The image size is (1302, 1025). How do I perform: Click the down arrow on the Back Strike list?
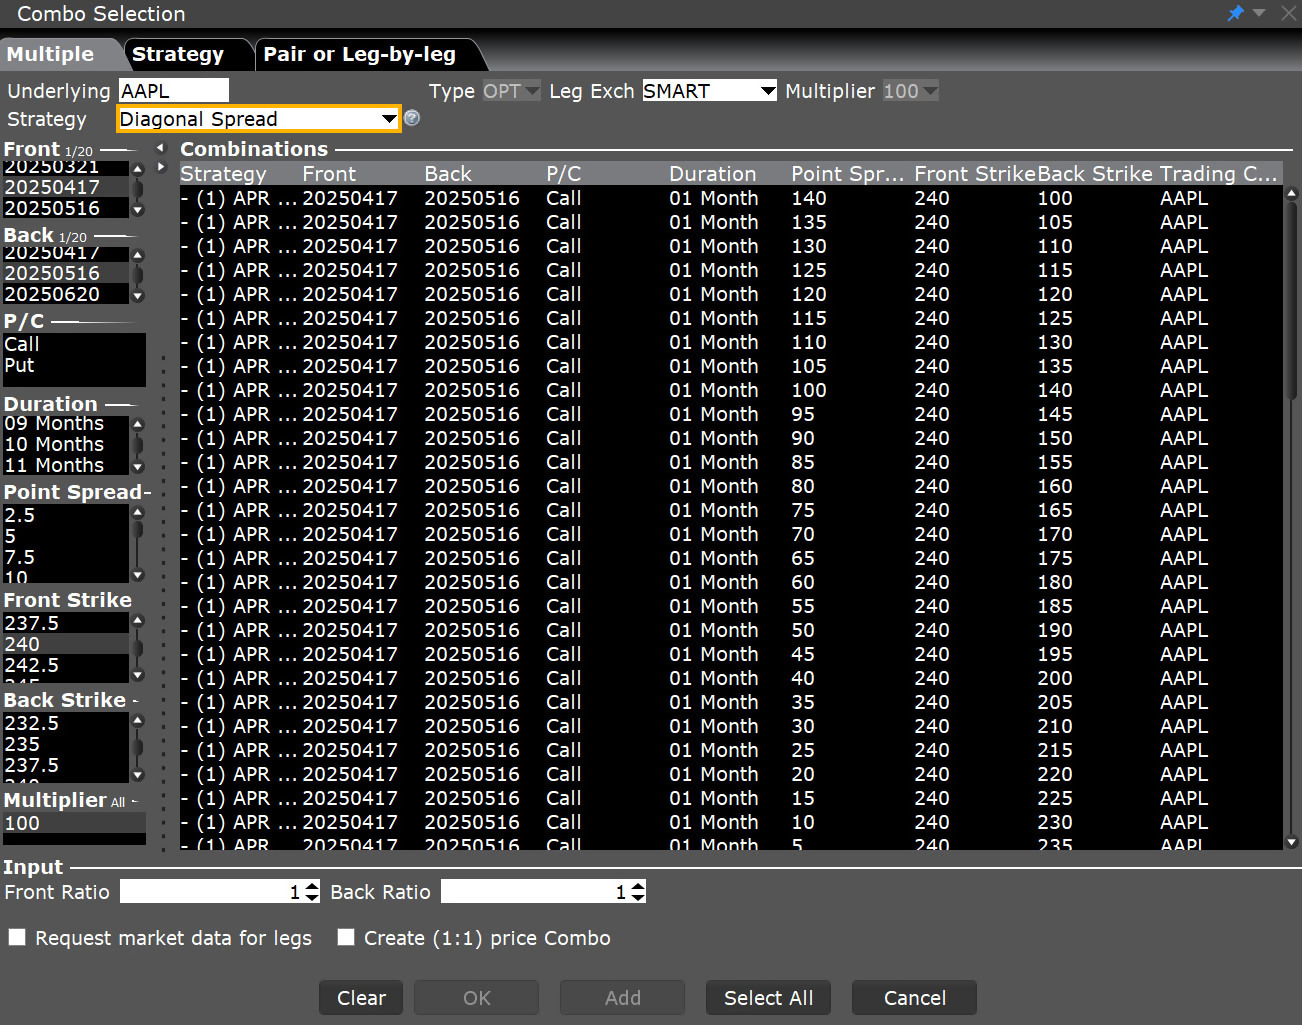point(137,774)
